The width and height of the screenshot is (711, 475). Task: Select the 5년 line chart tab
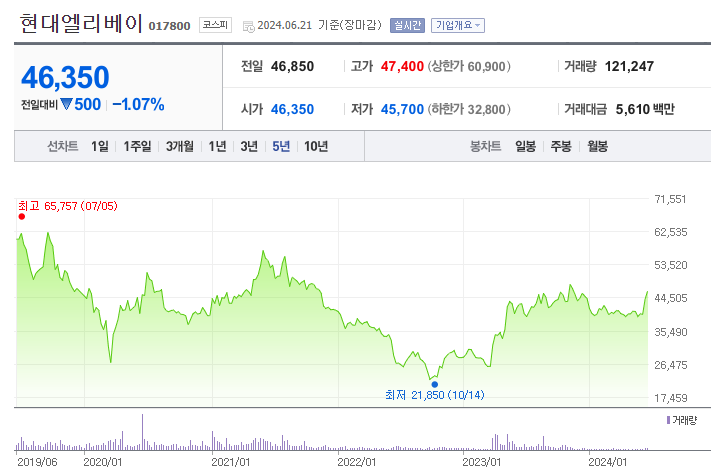point(281,146)
